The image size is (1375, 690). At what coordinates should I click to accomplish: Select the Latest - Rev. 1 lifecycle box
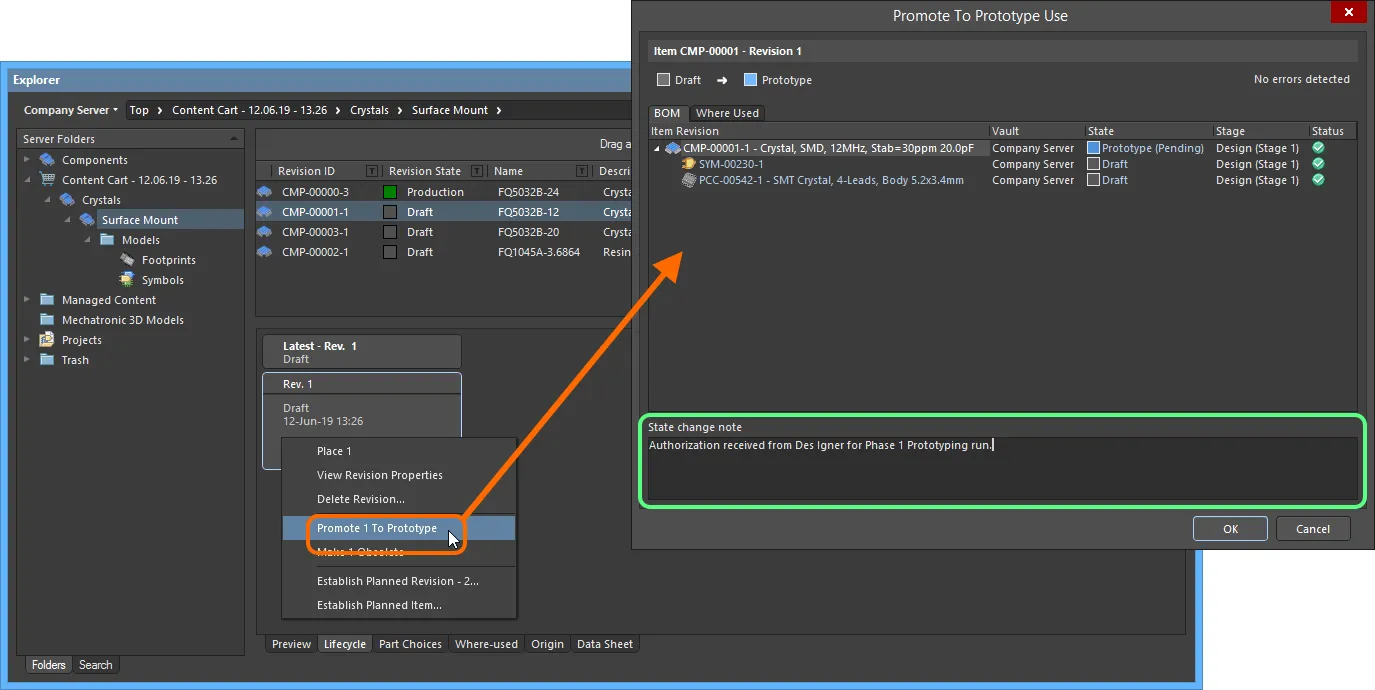tap(362, 352)
